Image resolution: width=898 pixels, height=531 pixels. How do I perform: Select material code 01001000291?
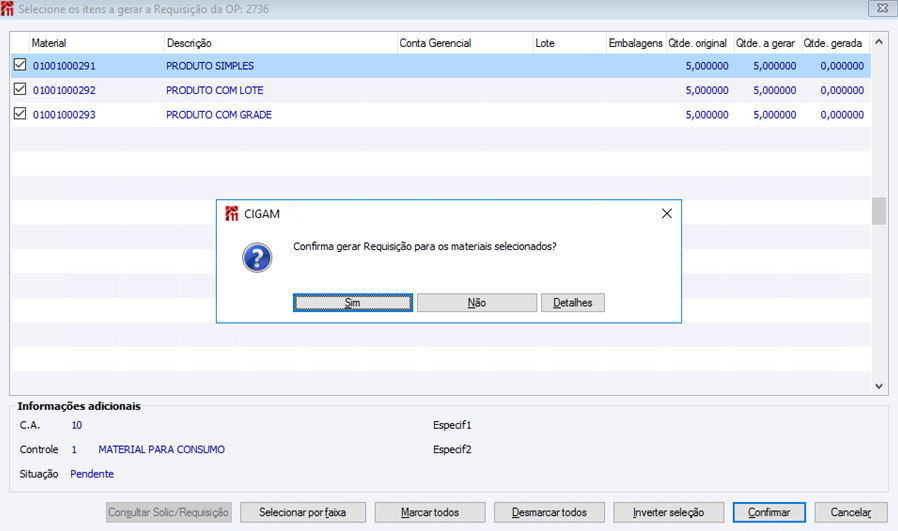point(64,66)
